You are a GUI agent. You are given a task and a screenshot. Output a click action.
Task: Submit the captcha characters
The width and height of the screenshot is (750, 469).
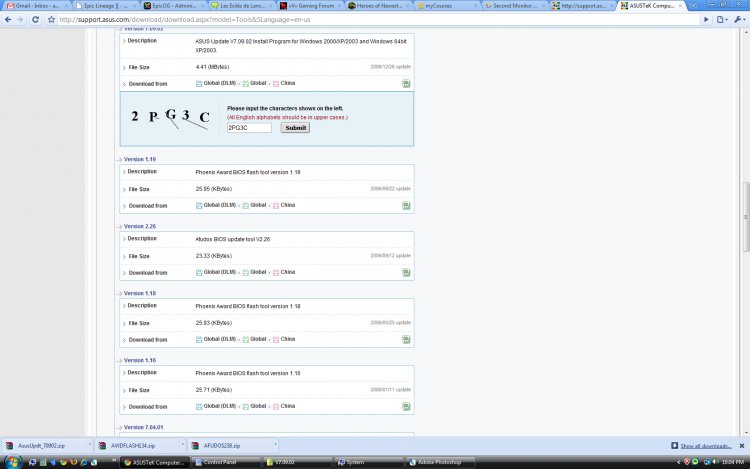tap(295, 128)
